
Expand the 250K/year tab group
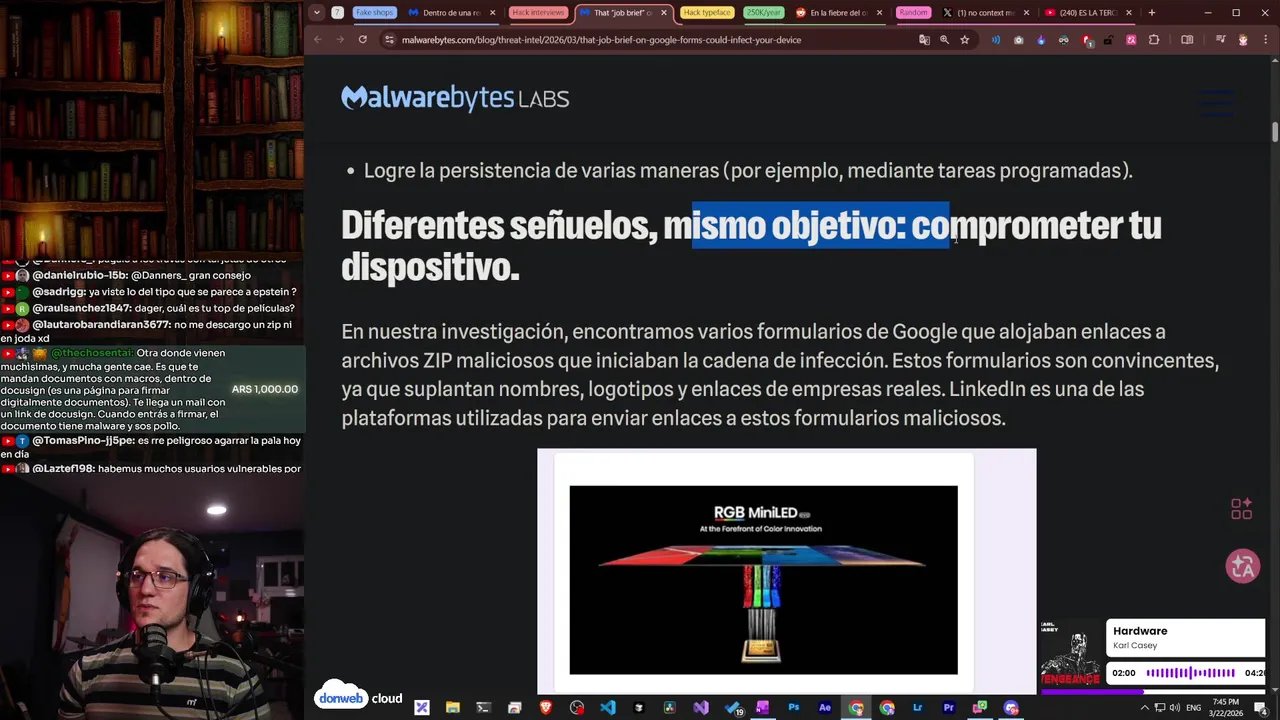pos(764,13)
